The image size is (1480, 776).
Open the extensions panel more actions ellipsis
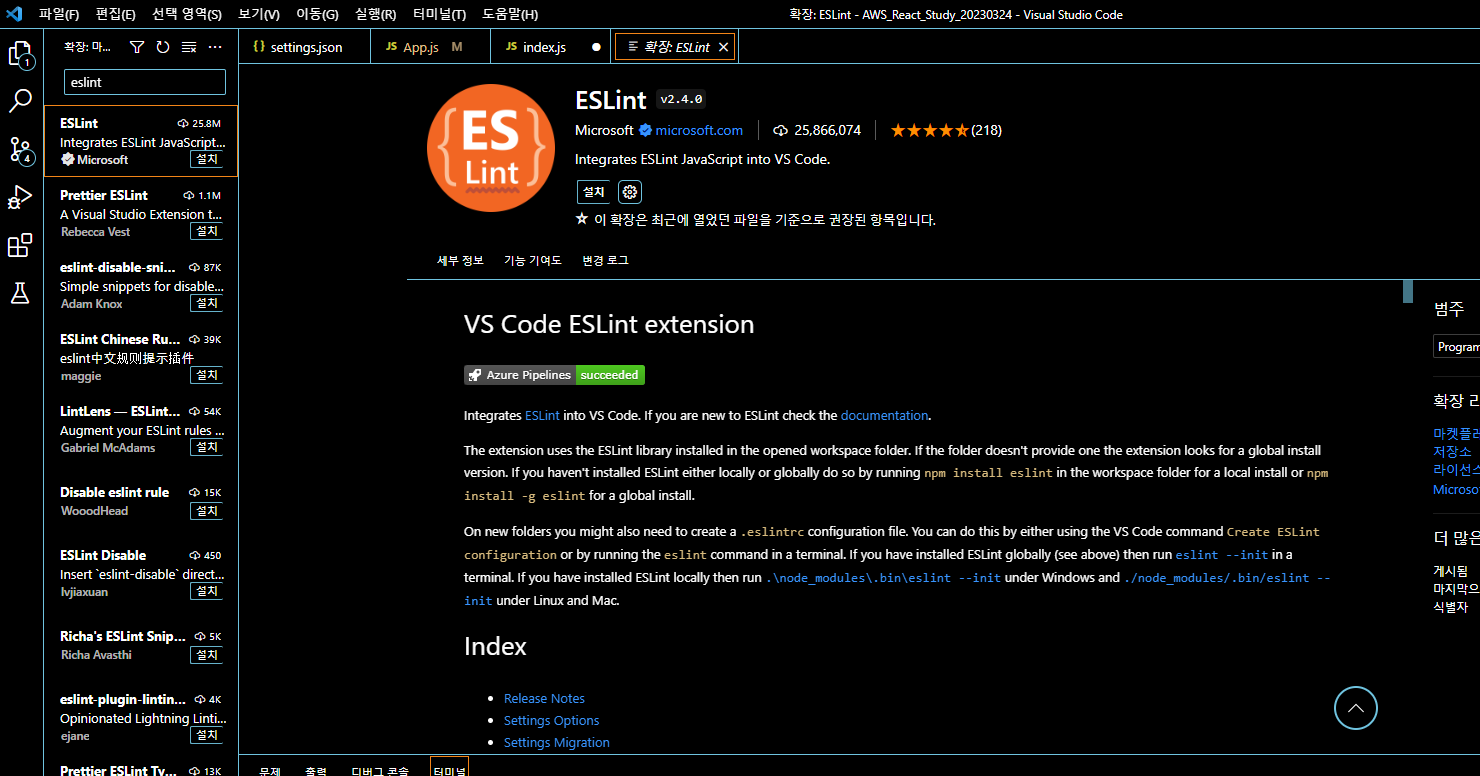215,47
